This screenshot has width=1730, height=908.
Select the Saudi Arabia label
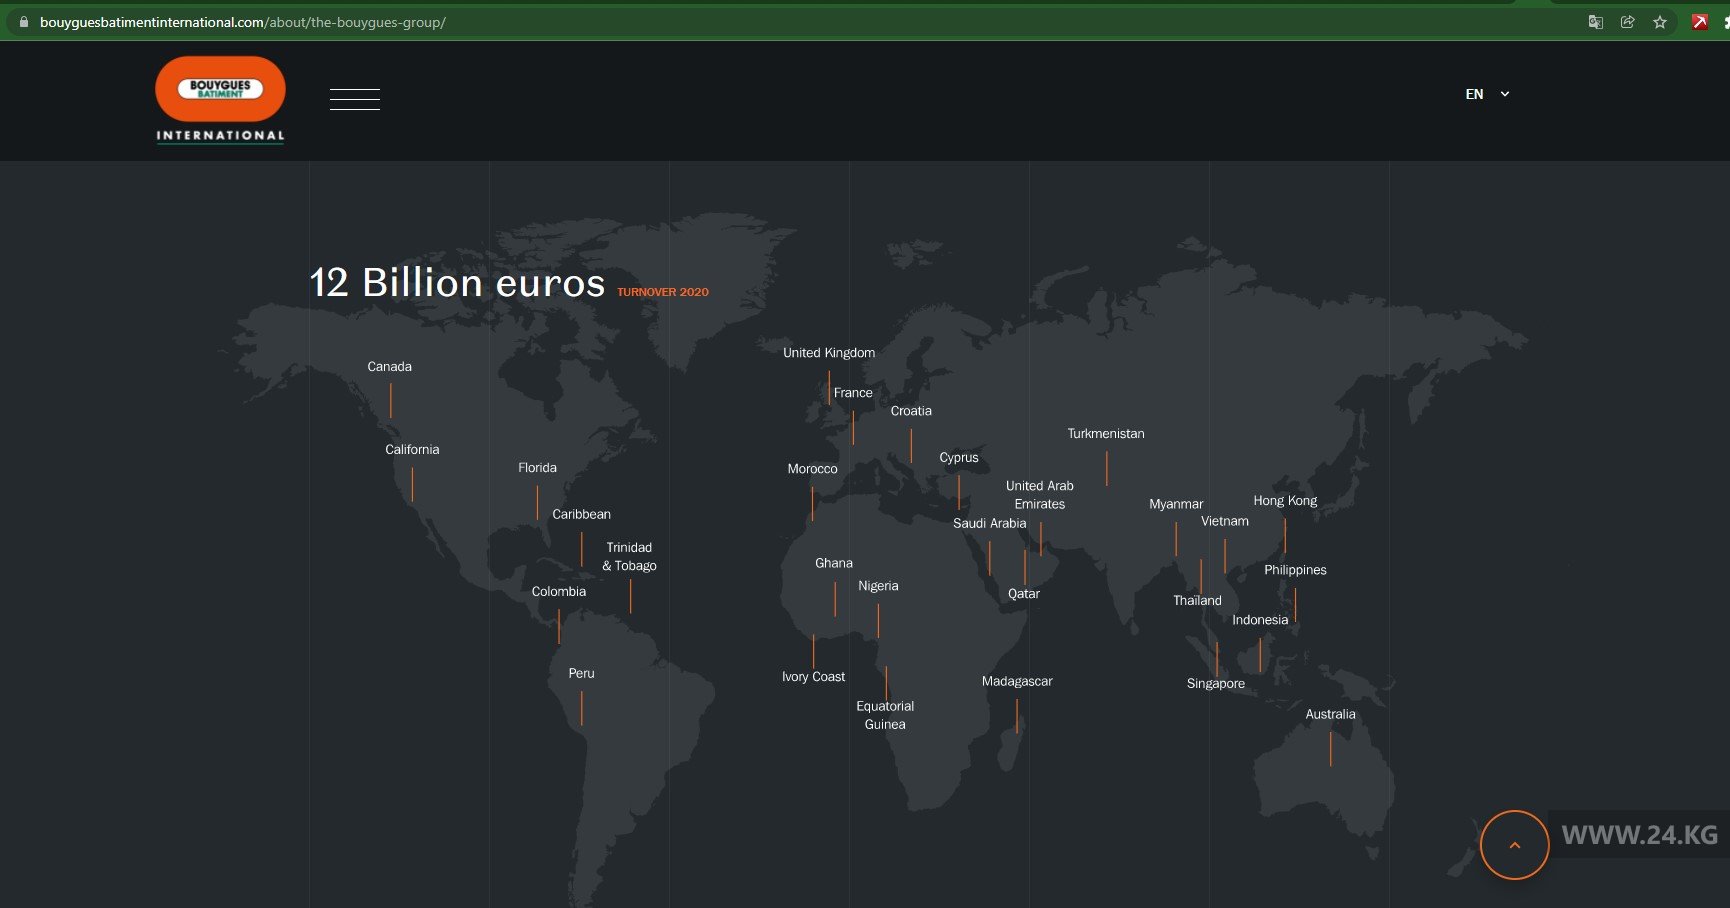(x=990, y=524)
